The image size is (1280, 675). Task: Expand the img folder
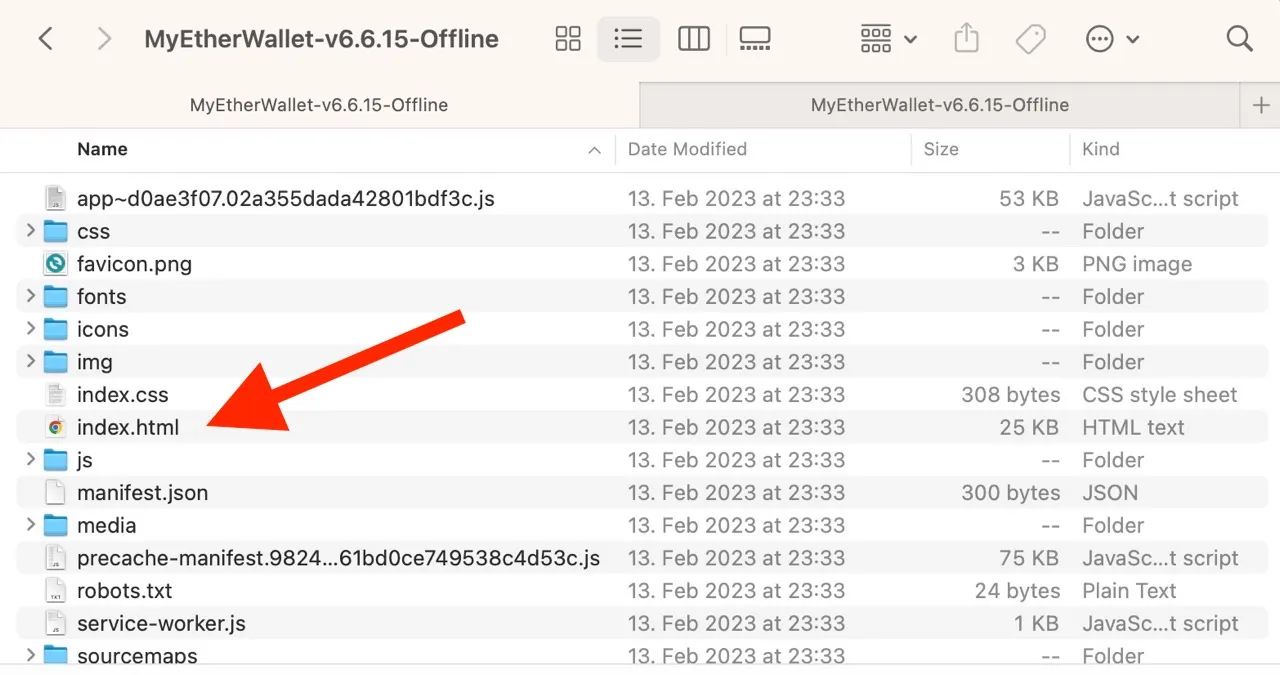(x=30, y=361)
